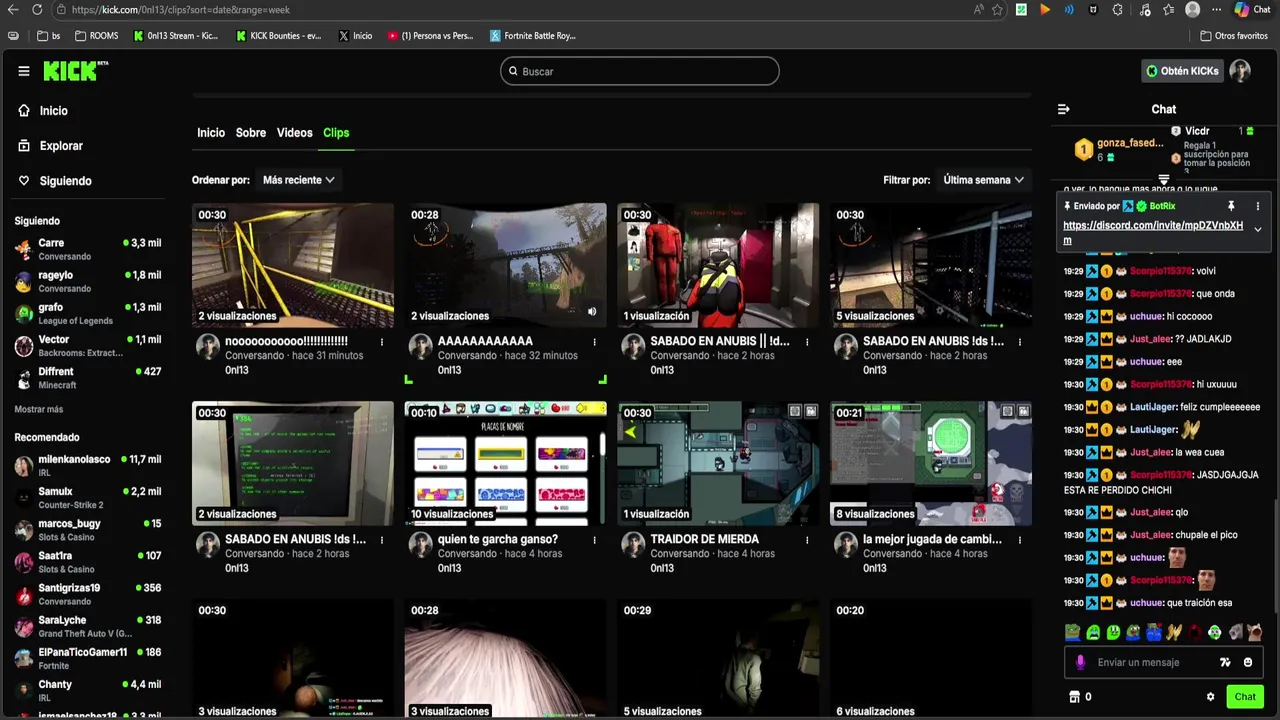Open Chanty's IRL channel in recommended
1280x720 pixels.
point(88,690)
